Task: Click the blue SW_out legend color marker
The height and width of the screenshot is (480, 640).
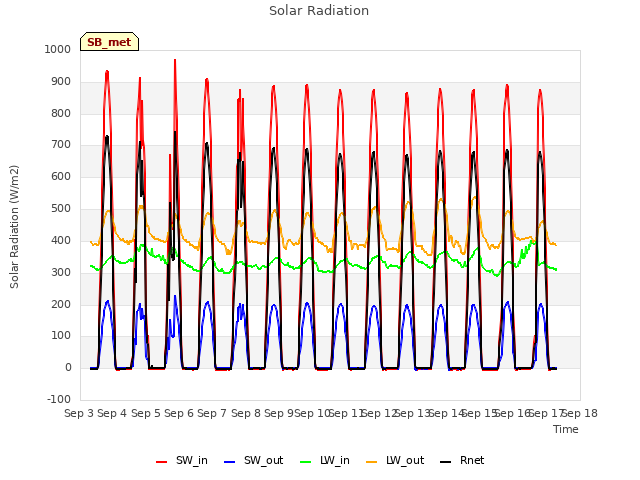Action: 230,462
